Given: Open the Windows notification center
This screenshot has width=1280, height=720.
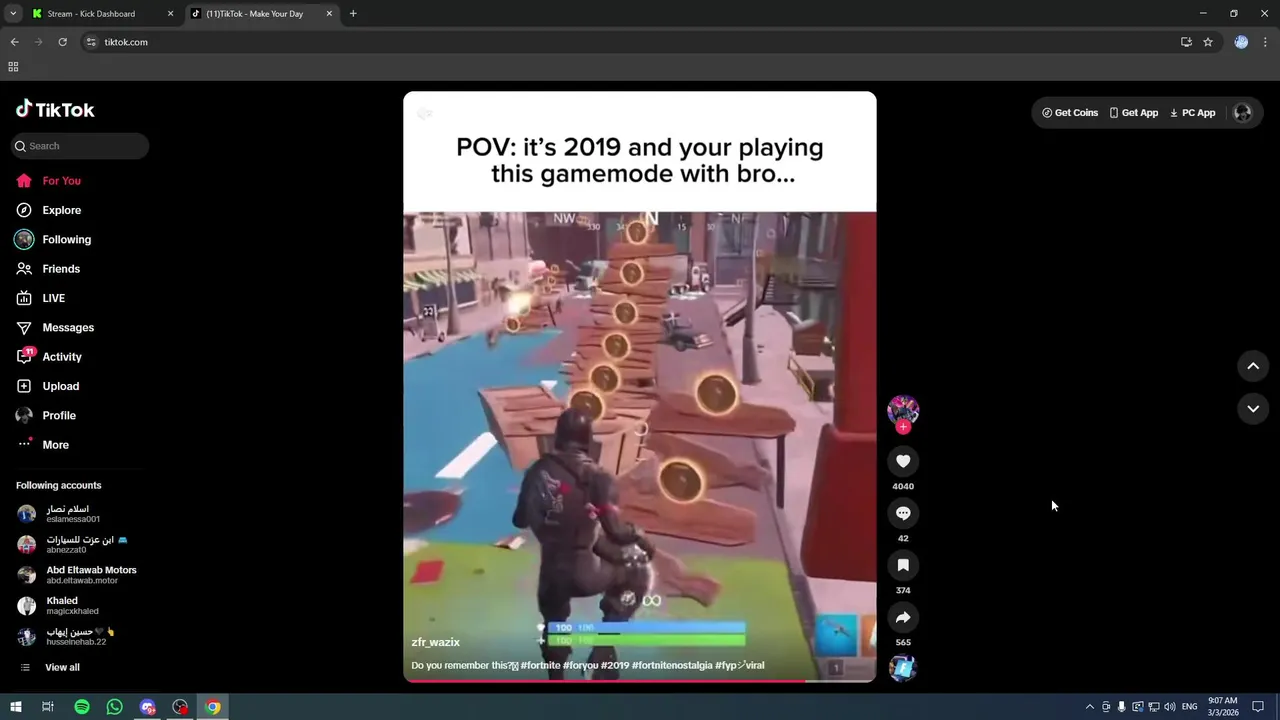Looking at the screenshot, I should pyautogui.click(x=1258, y=707).
